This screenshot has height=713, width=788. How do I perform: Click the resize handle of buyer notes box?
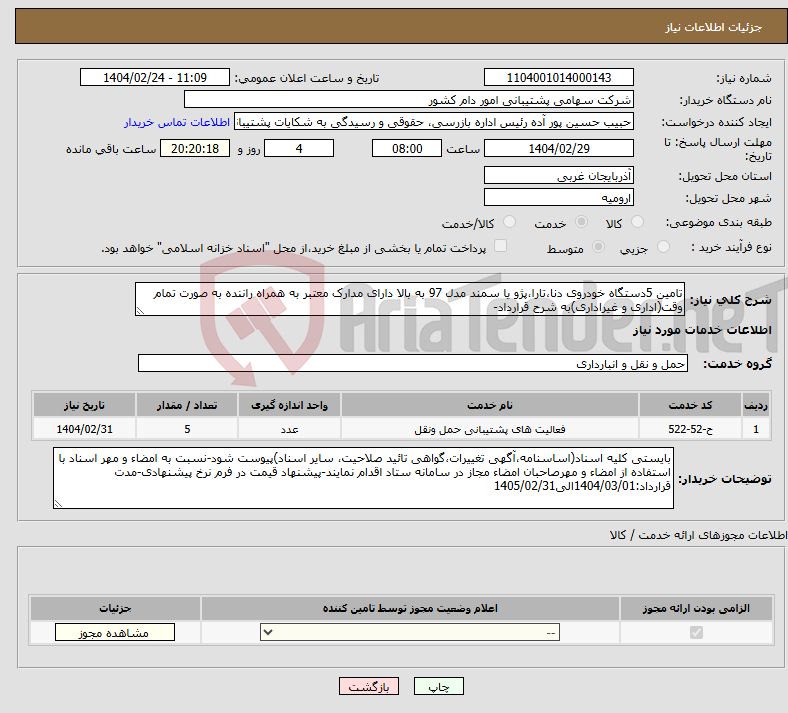click(58, 503)
